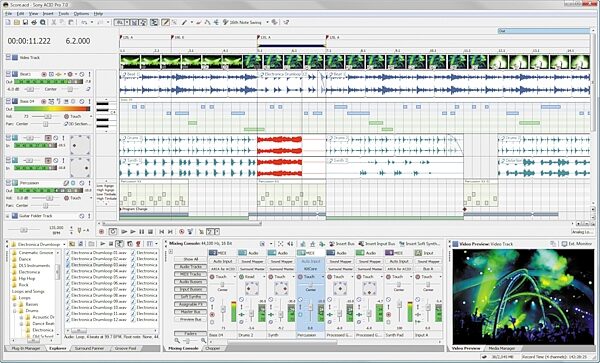Screen dimensions: 600x363
Task: Click the Faders button in Mixing Console
Action: pyautogui.click(x=191, y=334)
